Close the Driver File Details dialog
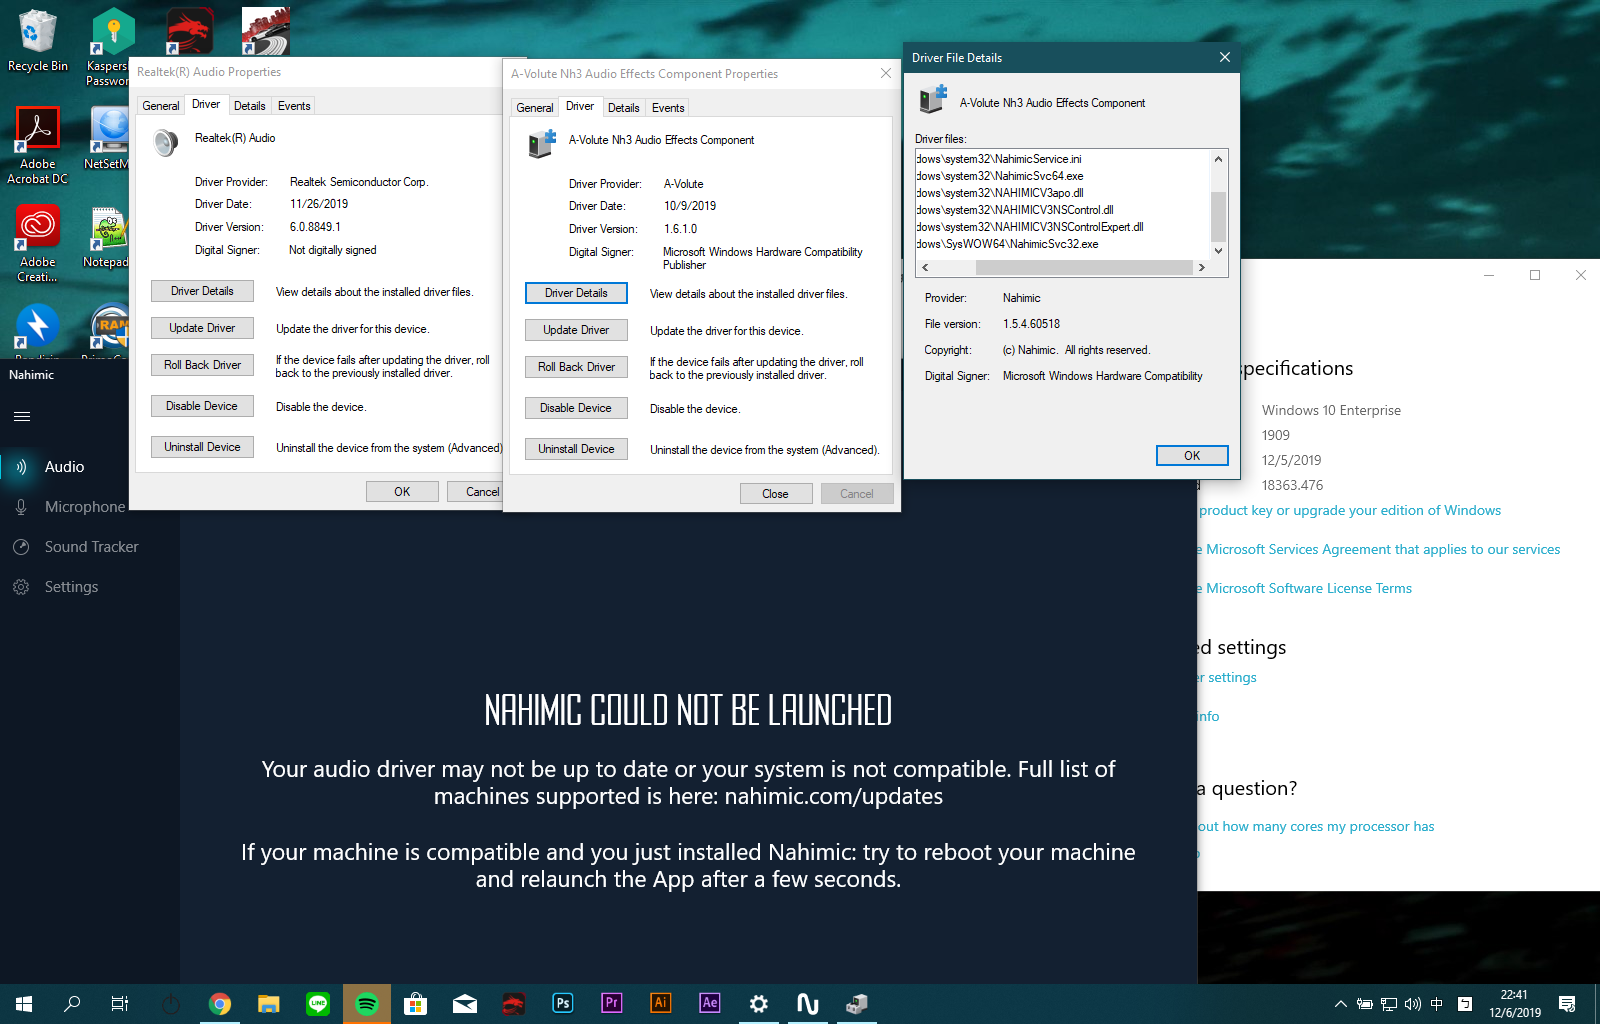The height and width of the screenshot is (1024, 1600). pos(1224,58)
